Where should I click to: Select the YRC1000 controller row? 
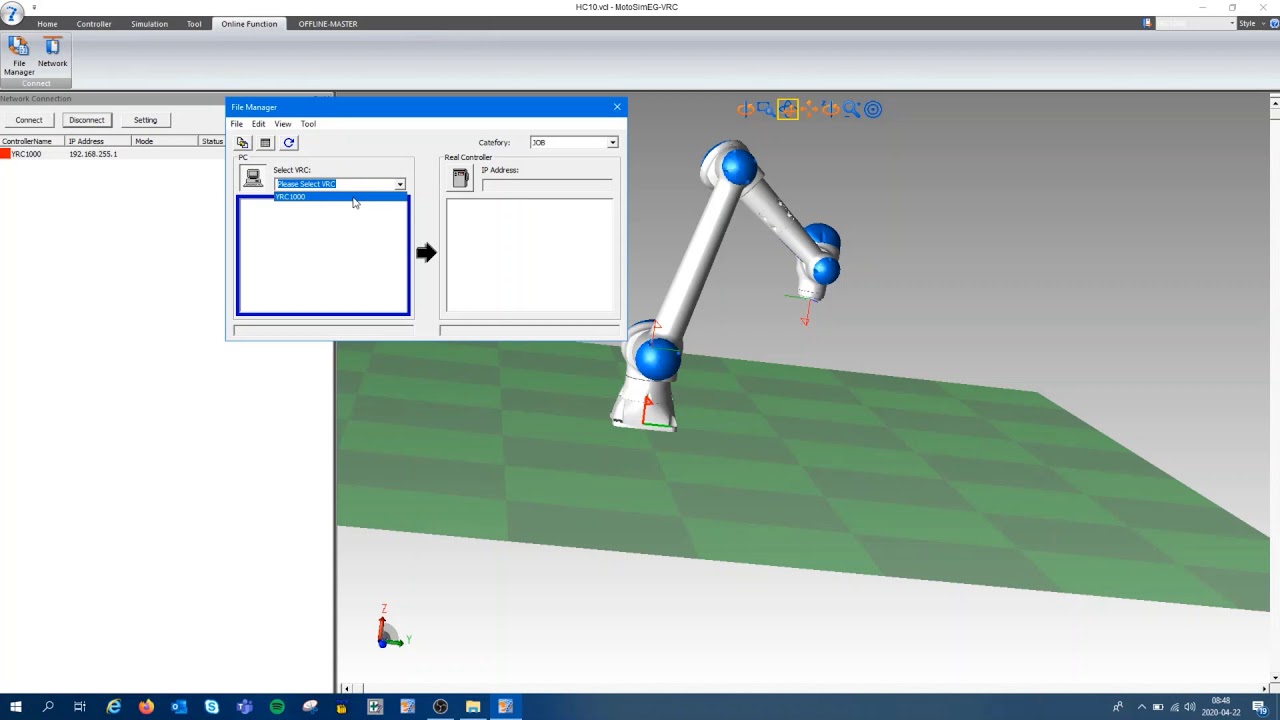pyautogui.click(x=113, y=154)
